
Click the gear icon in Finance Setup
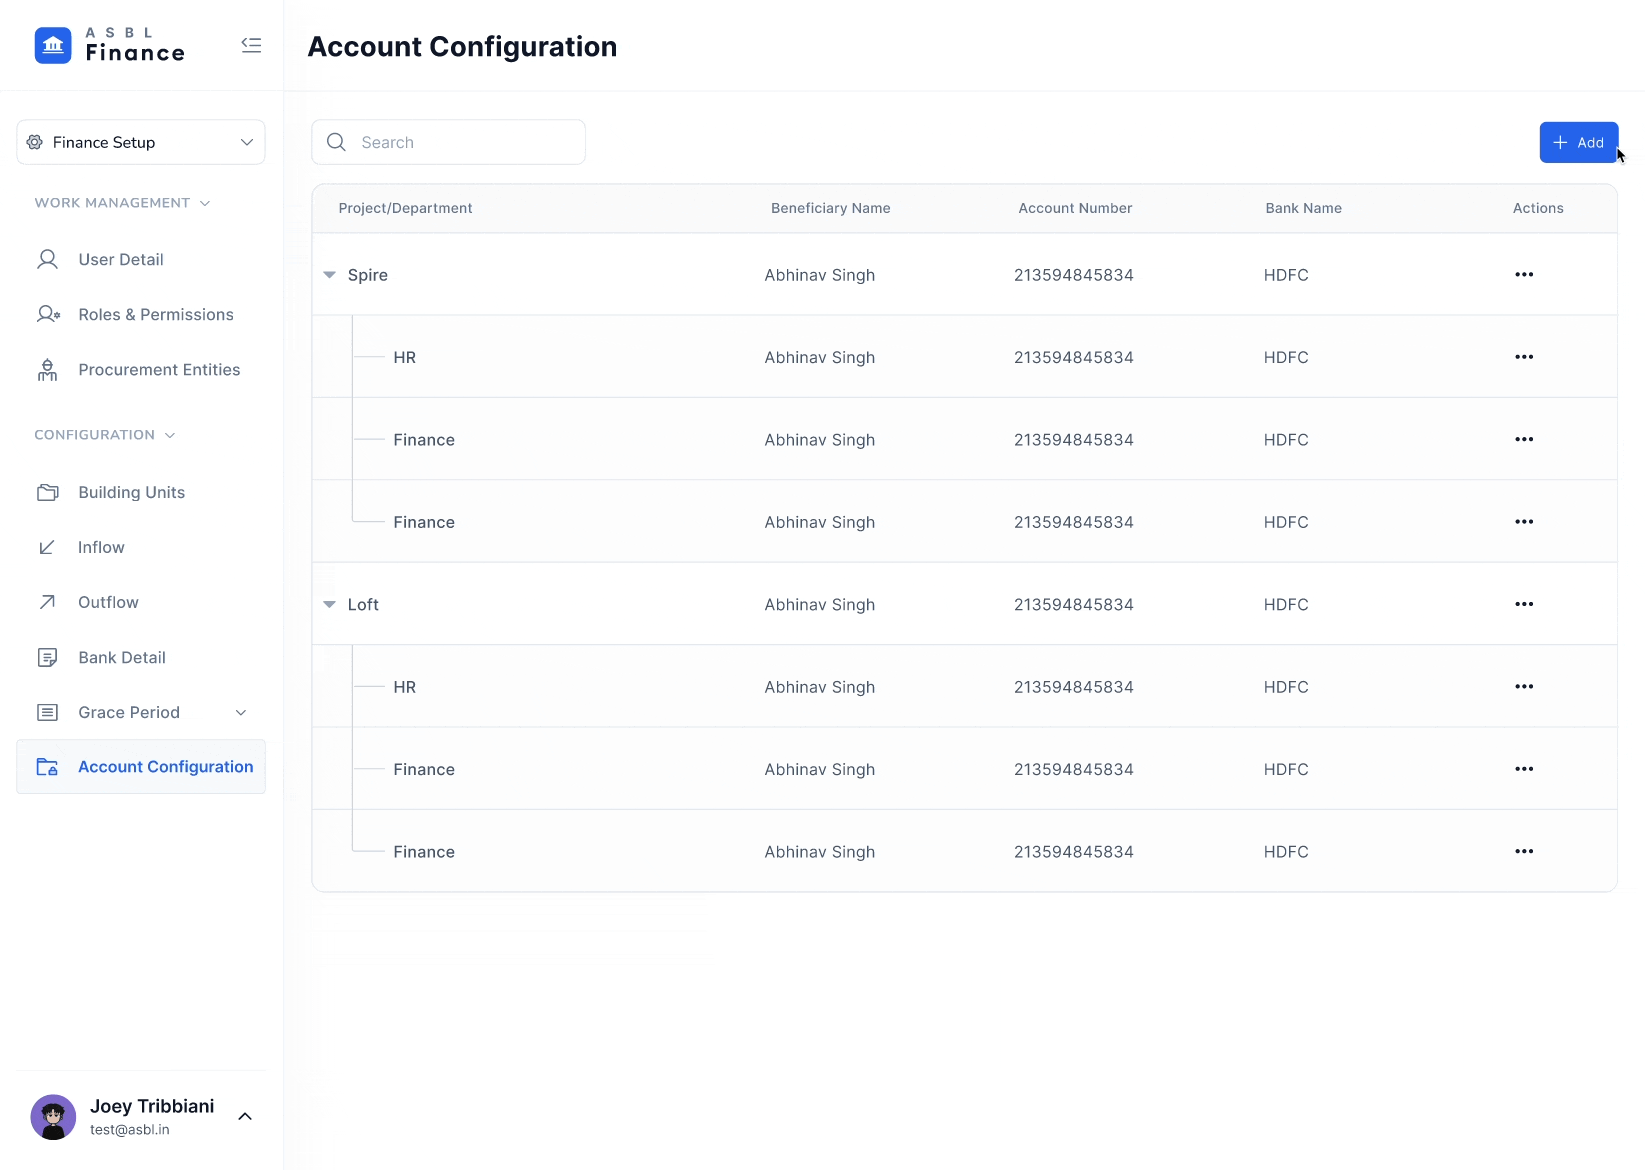point(35,142)
